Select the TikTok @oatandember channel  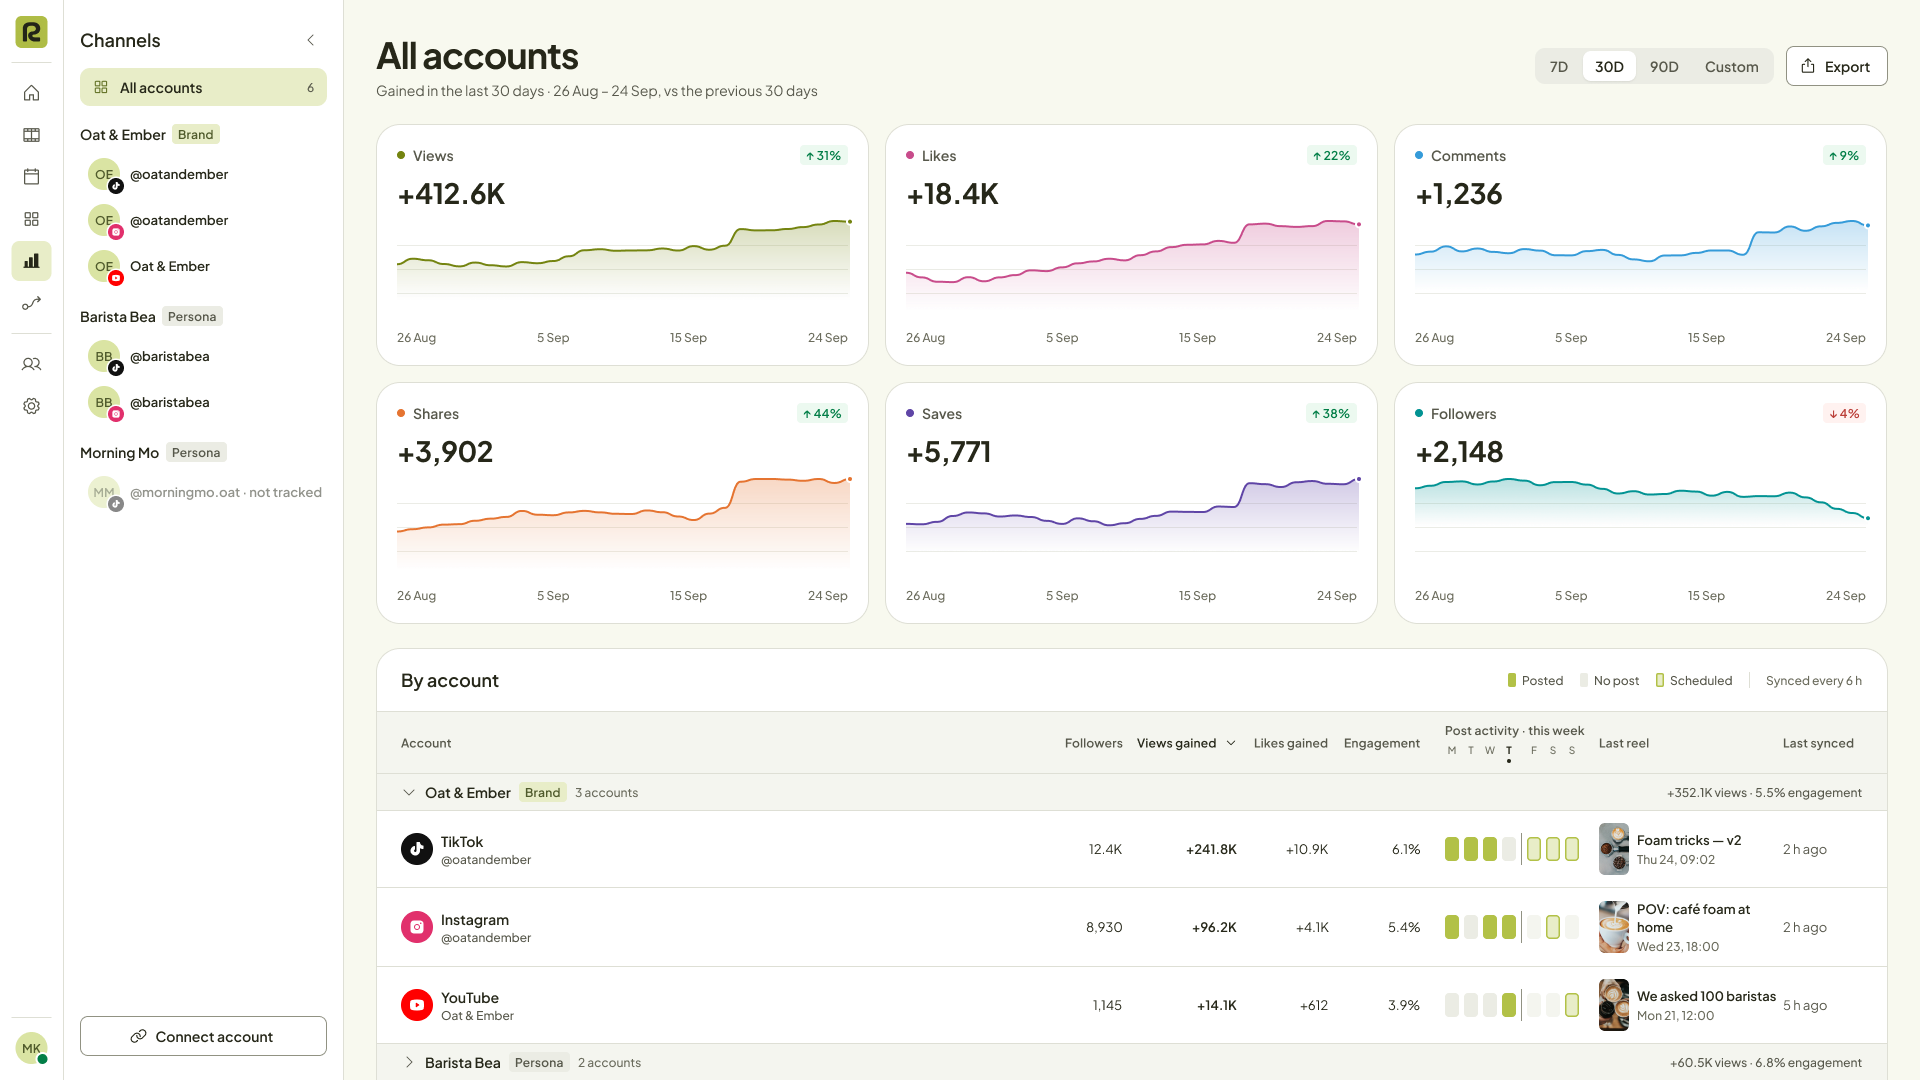point(203,175)
